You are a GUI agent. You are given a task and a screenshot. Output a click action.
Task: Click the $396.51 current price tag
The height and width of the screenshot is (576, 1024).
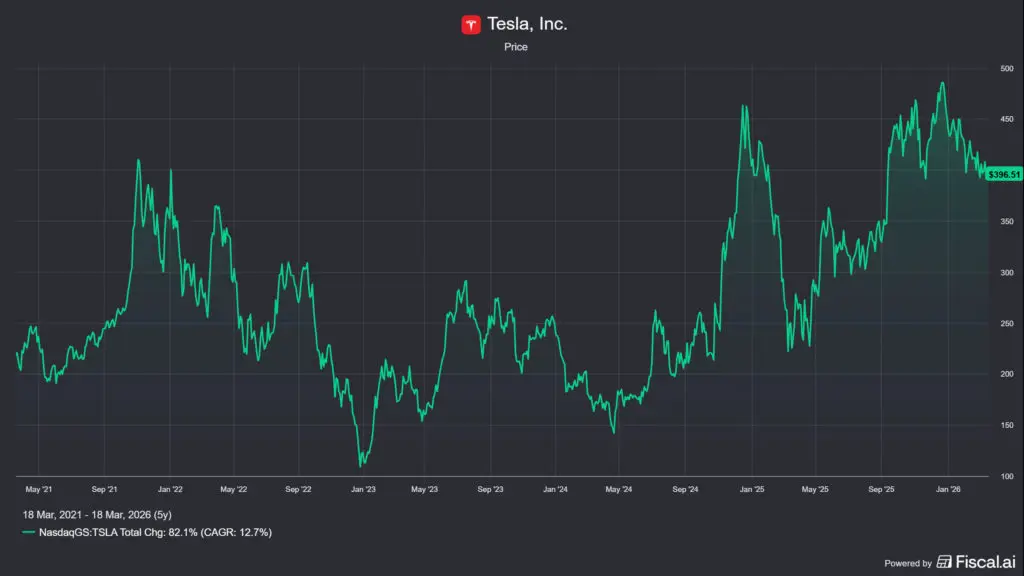coord(1004,174)
